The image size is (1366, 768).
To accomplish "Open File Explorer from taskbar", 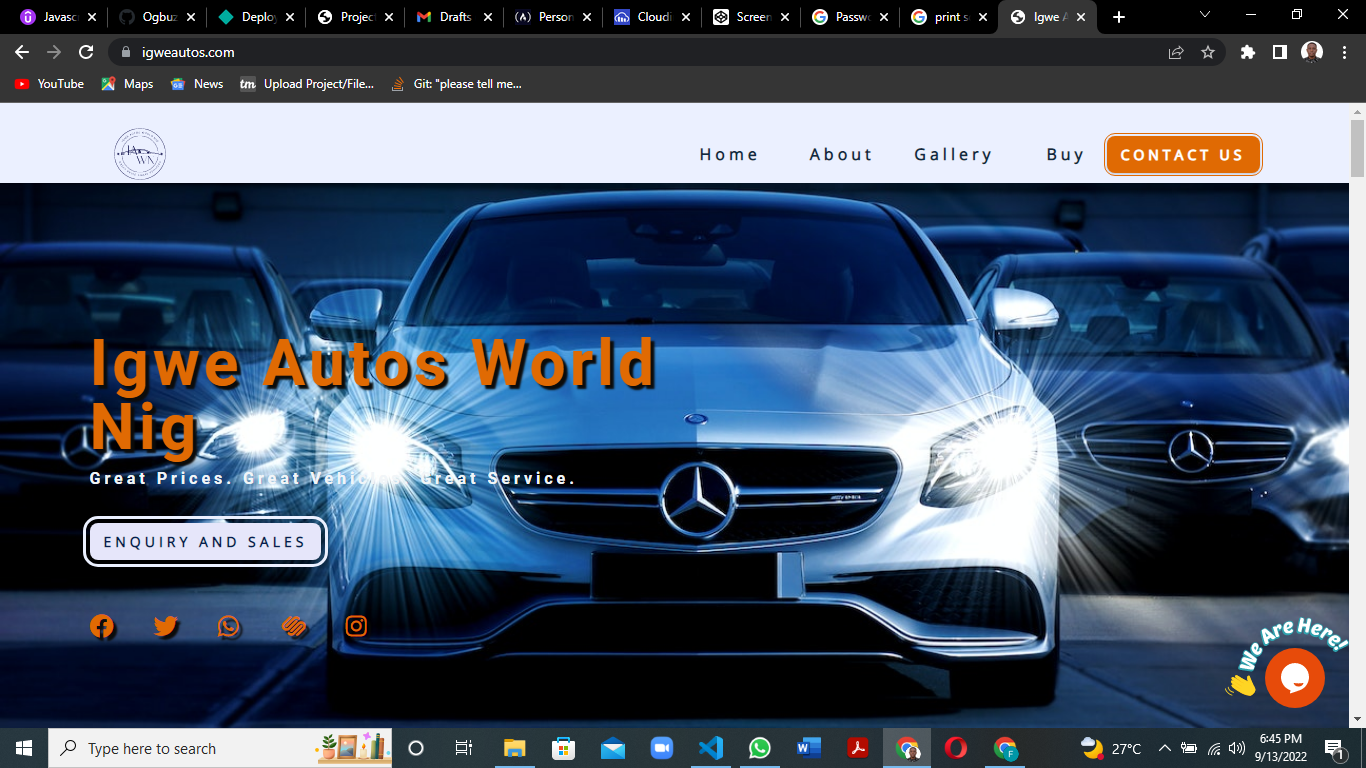I will (514, 748).
